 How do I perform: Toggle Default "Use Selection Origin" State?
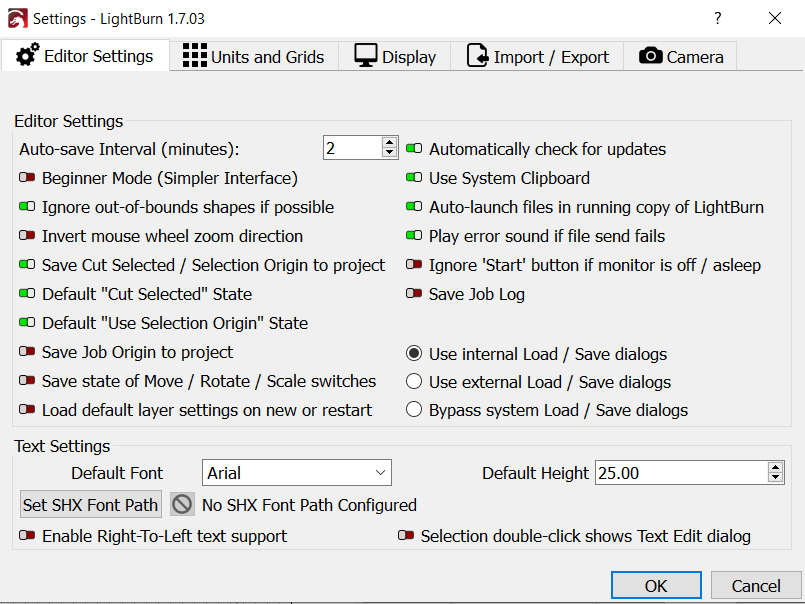click(x=27, y=323)
